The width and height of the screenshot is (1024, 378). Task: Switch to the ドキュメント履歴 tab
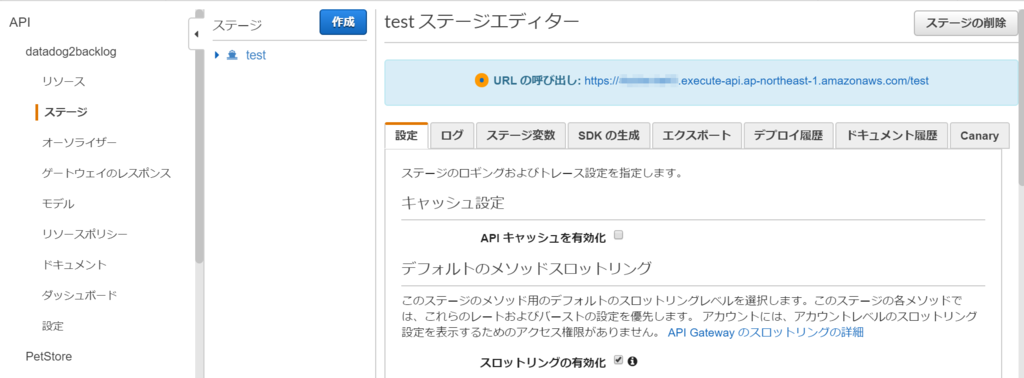pos(891,136)
